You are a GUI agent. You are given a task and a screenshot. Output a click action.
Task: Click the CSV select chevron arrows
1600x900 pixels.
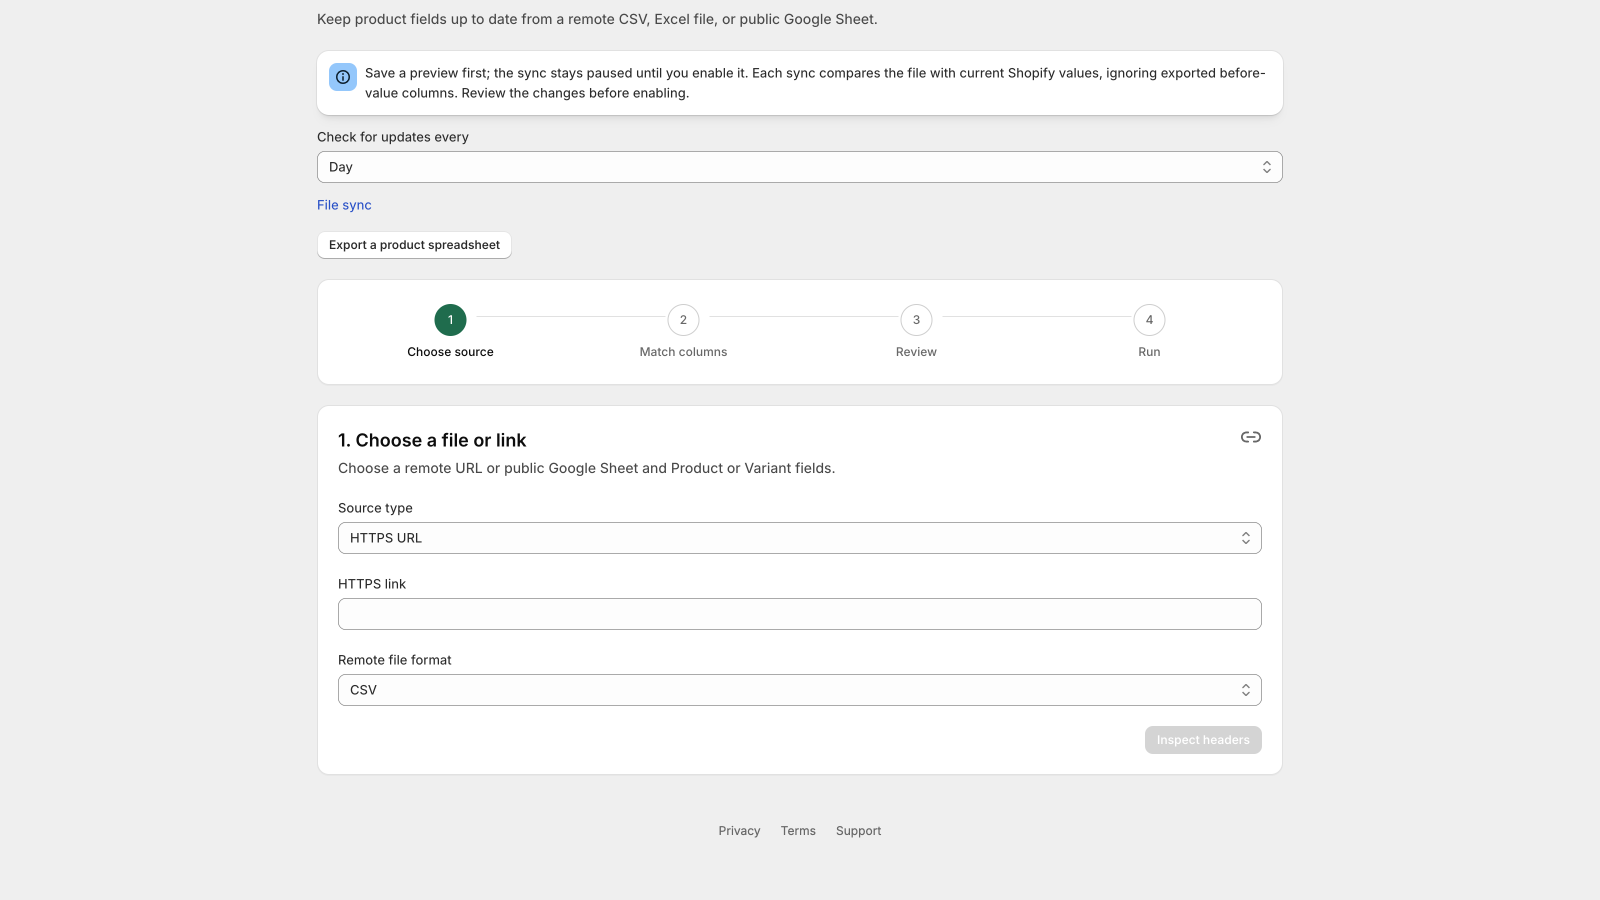(x=1246, y=690)
